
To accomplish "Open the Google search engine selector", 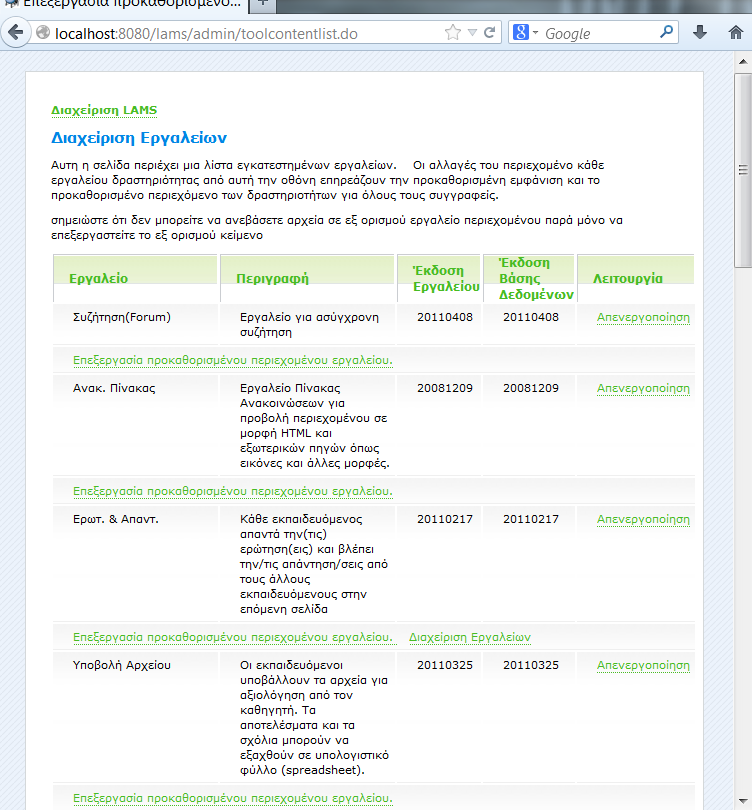I will [x=525, y=33].
